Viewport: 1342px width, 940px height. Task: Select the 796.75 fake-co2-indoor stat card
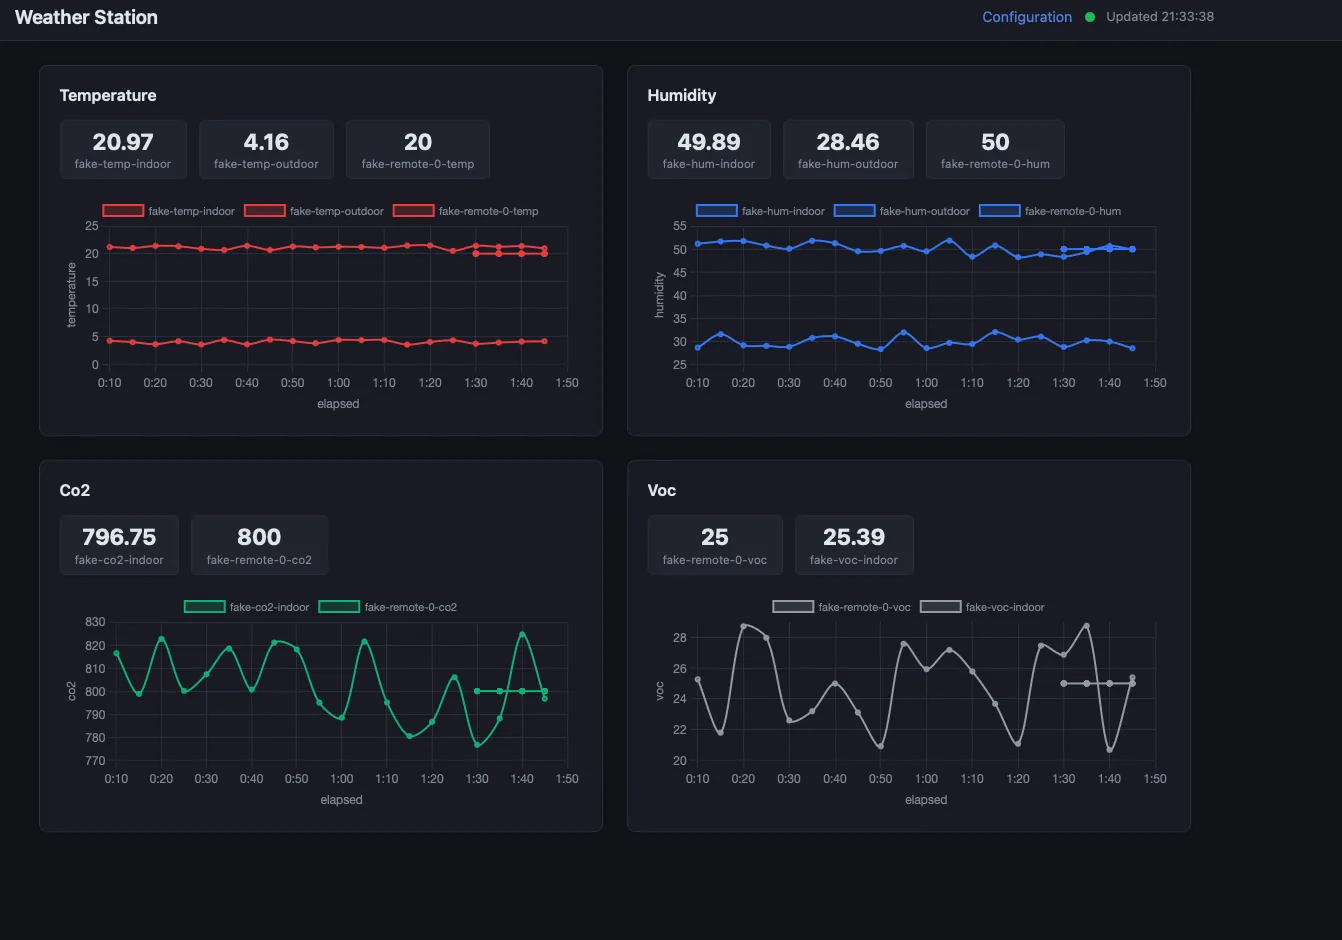[119, 545]
